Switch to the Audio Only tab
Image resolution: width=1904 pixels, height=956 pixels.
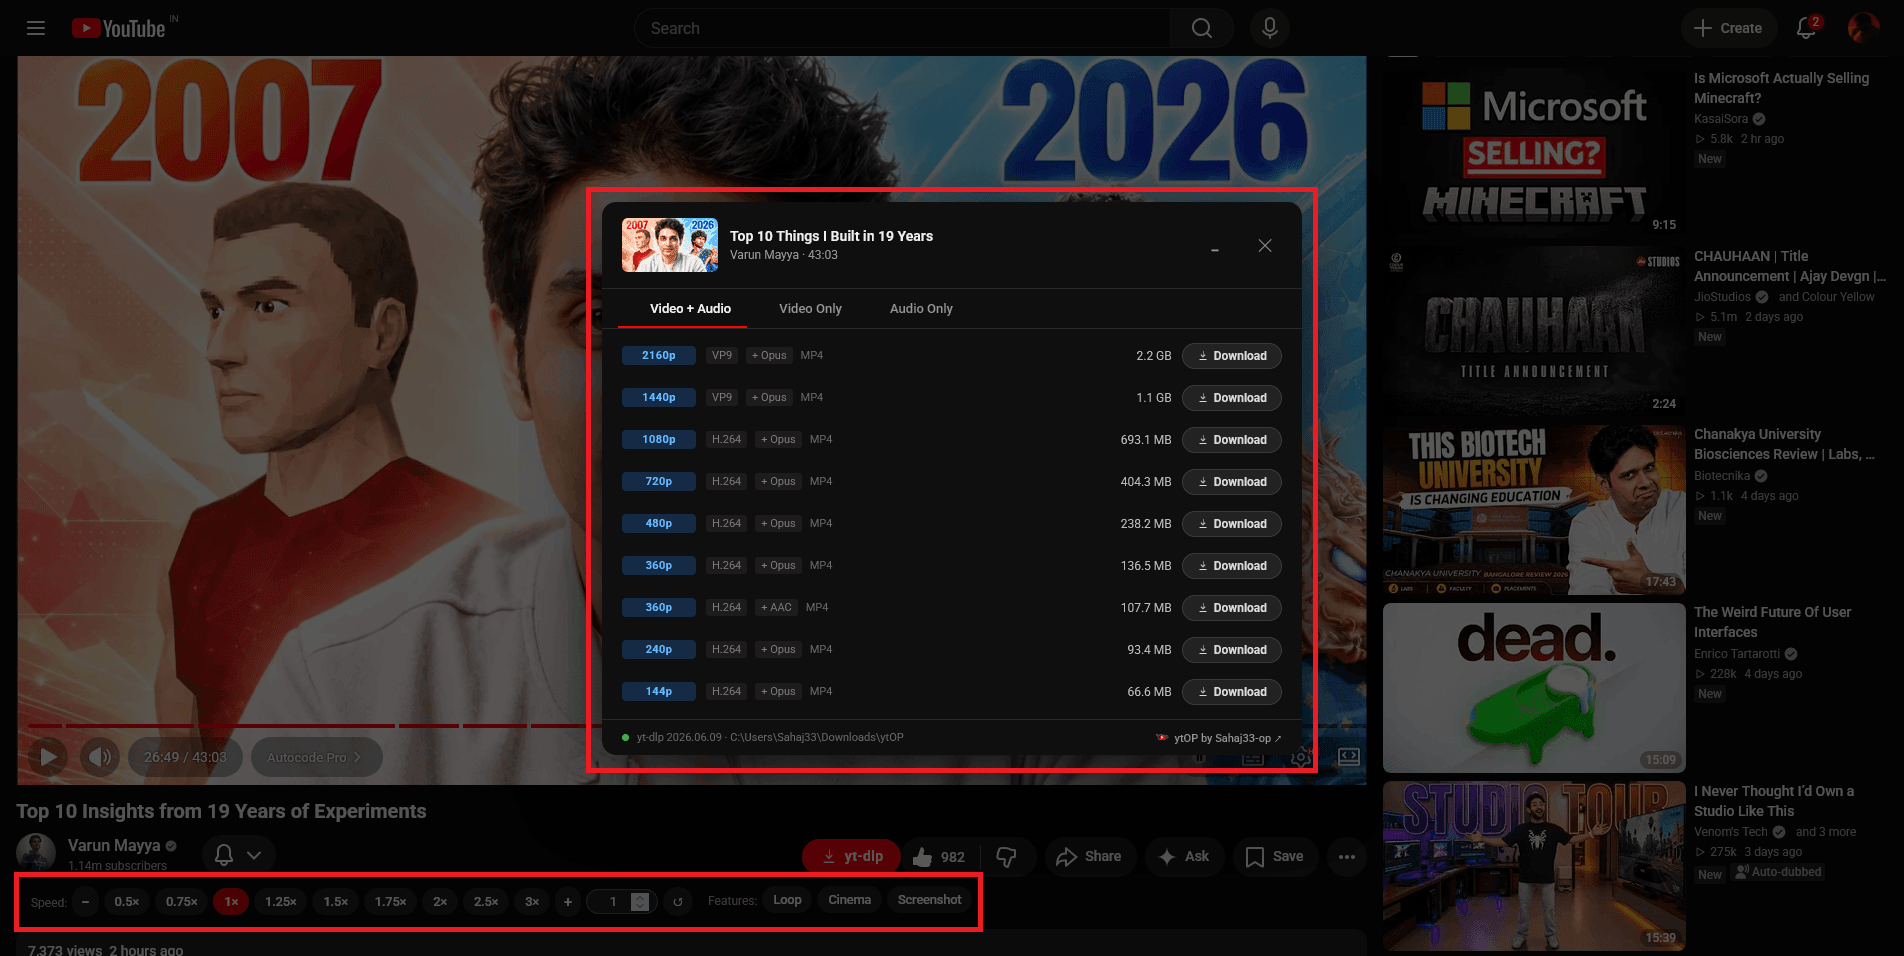coord(921,309)
